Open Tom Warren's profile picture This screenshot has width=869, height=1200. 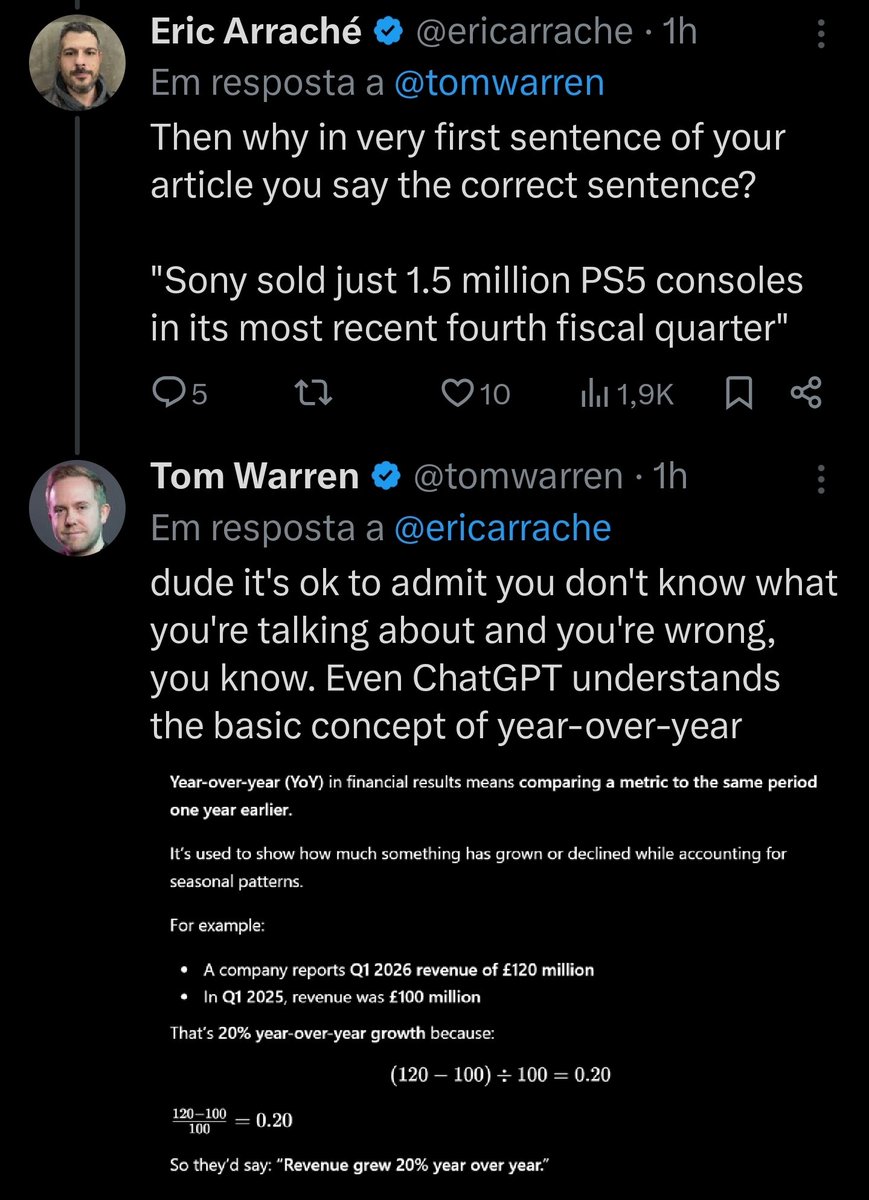click(x=78, y=508)
